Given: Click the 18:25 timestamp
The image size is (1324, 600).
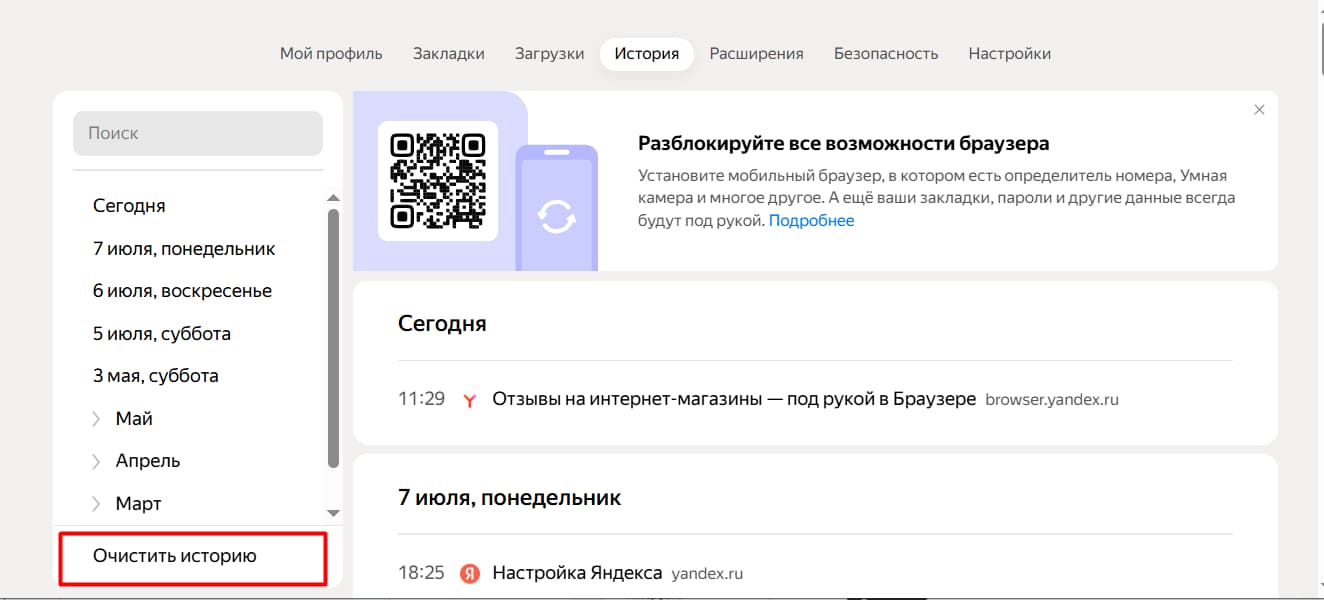Looking at the screenshot, I should point(421,573).
